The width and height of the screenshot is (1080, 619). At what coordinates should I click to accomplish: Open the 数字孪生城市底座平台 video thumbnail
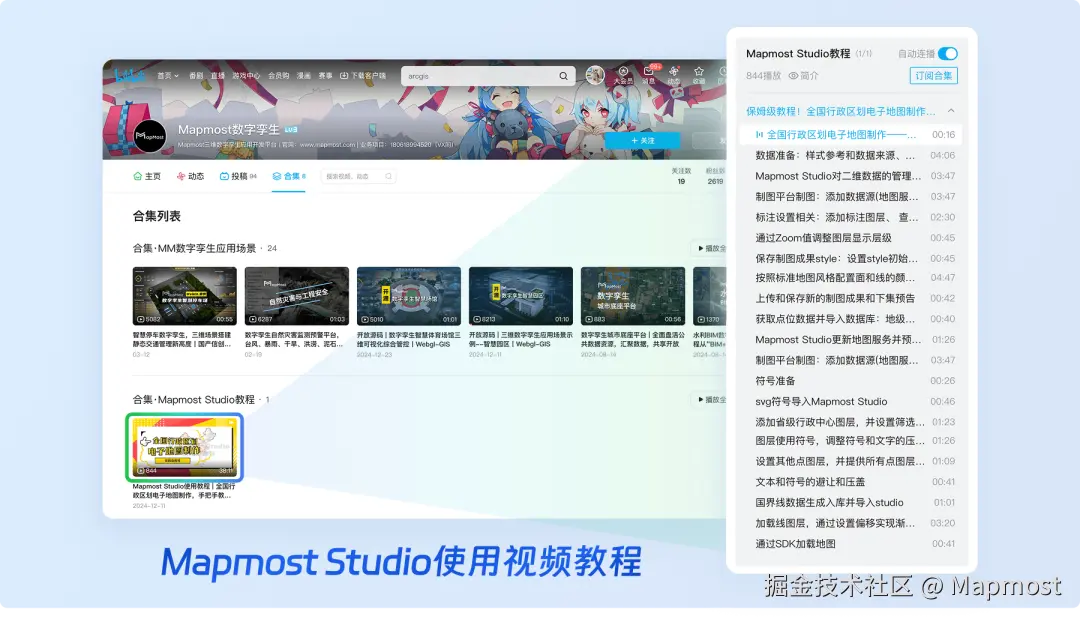click(x=633, y=296)
